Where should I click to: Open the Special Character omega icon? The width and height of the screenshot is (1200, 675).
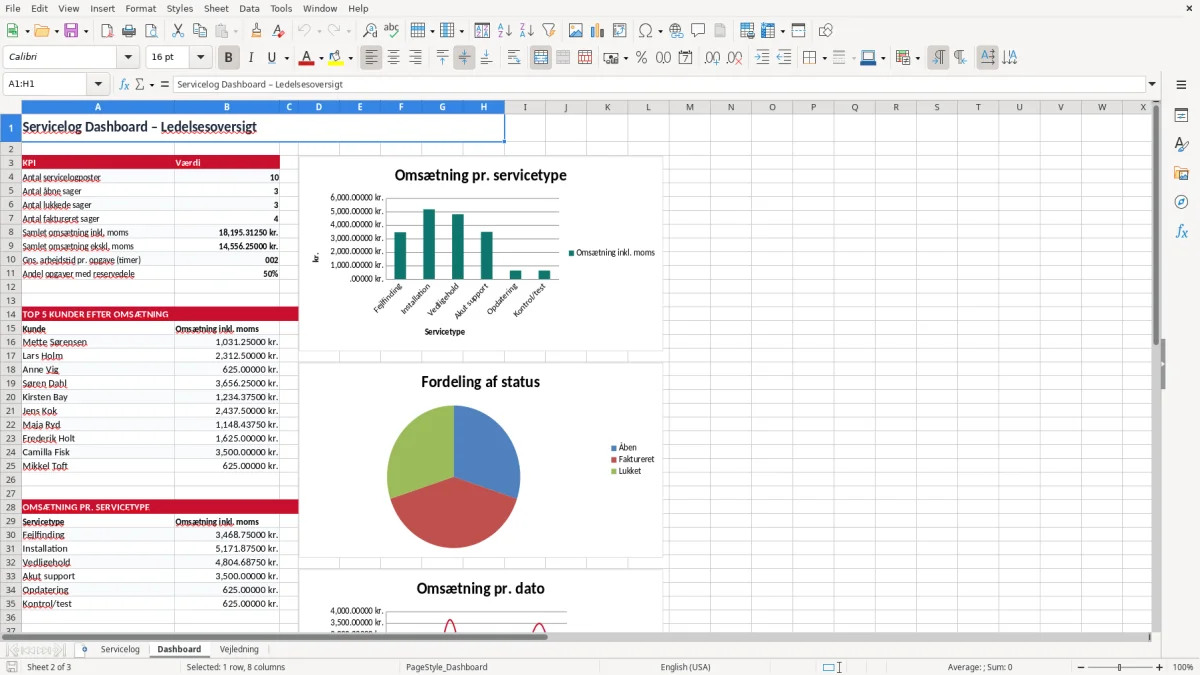646,31
